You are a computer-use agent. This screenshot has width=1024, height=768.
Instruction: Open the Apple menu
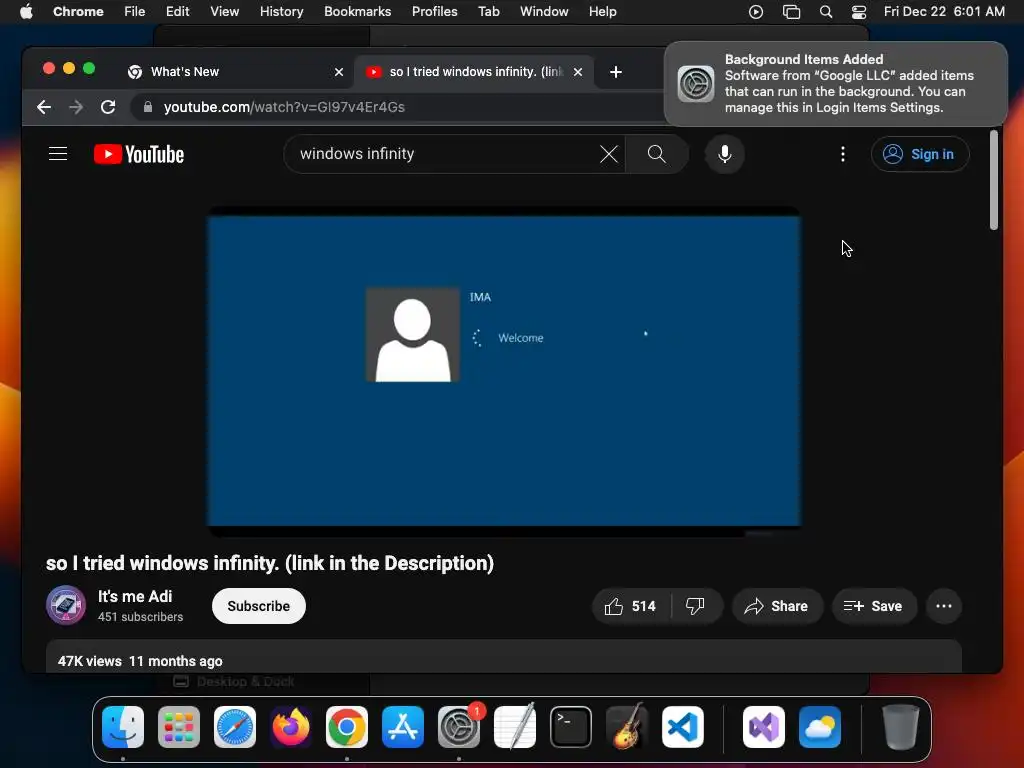(x=26, y=12)
